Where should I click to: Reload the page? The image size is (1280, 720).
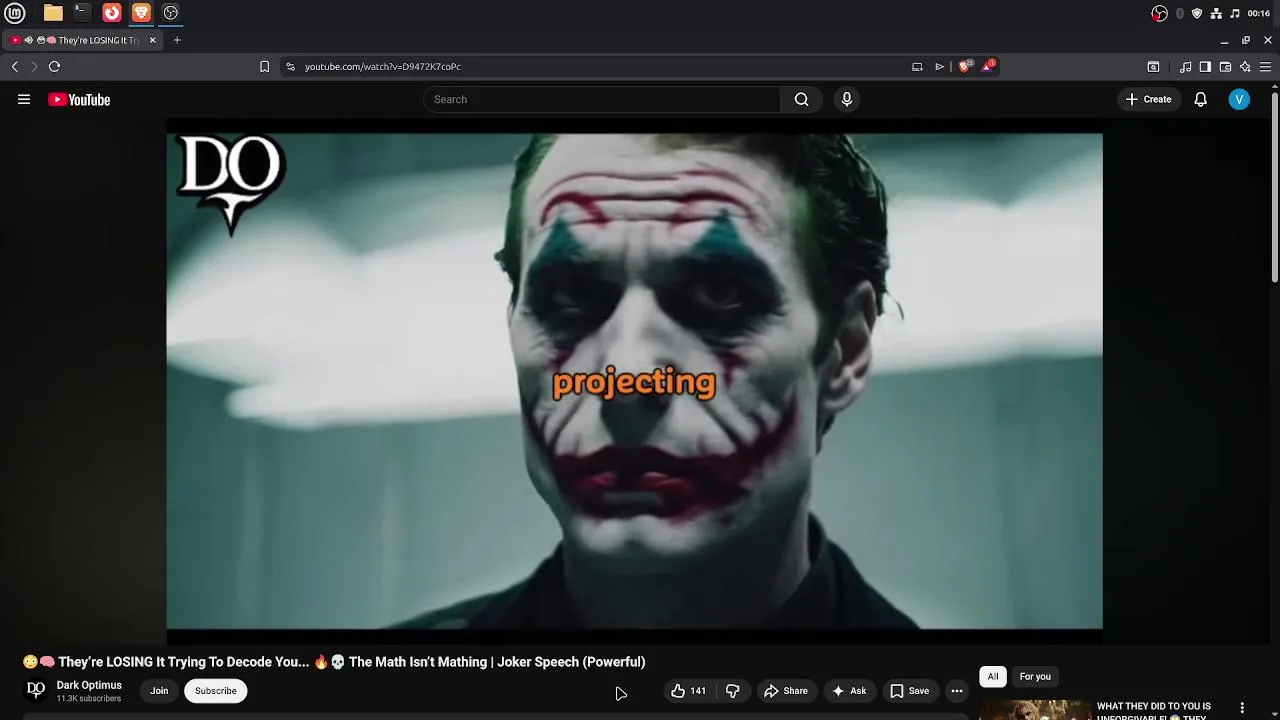pos(55,66)
